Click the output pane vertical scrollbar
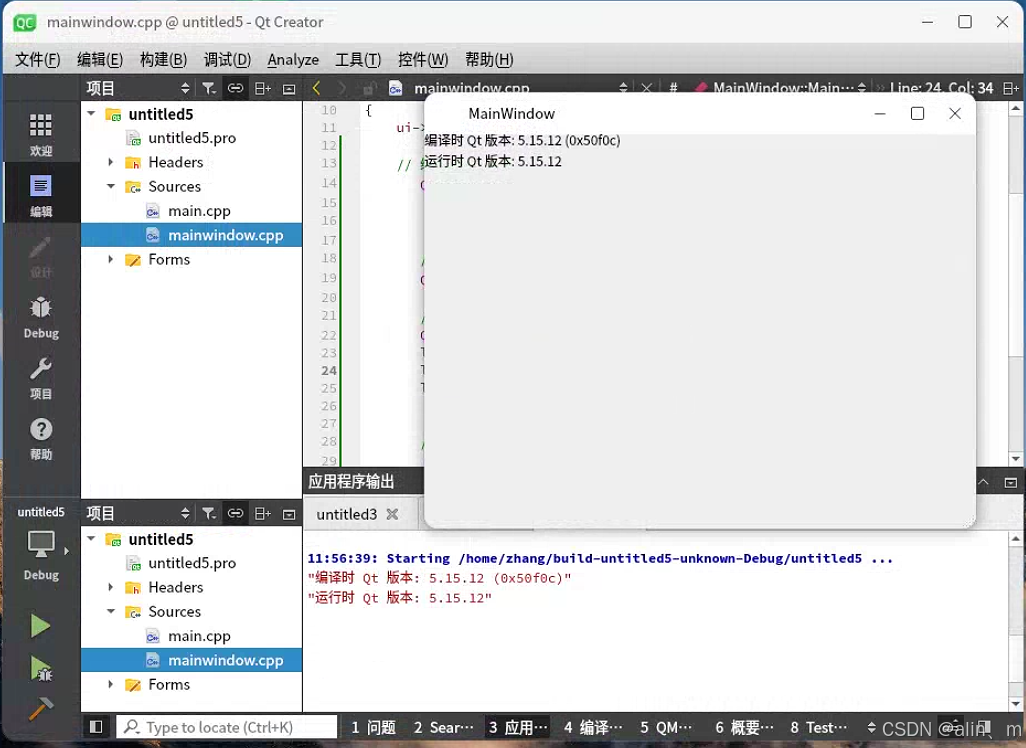The height and width of the screenshot is (748, 1026). click(1016, 621)
